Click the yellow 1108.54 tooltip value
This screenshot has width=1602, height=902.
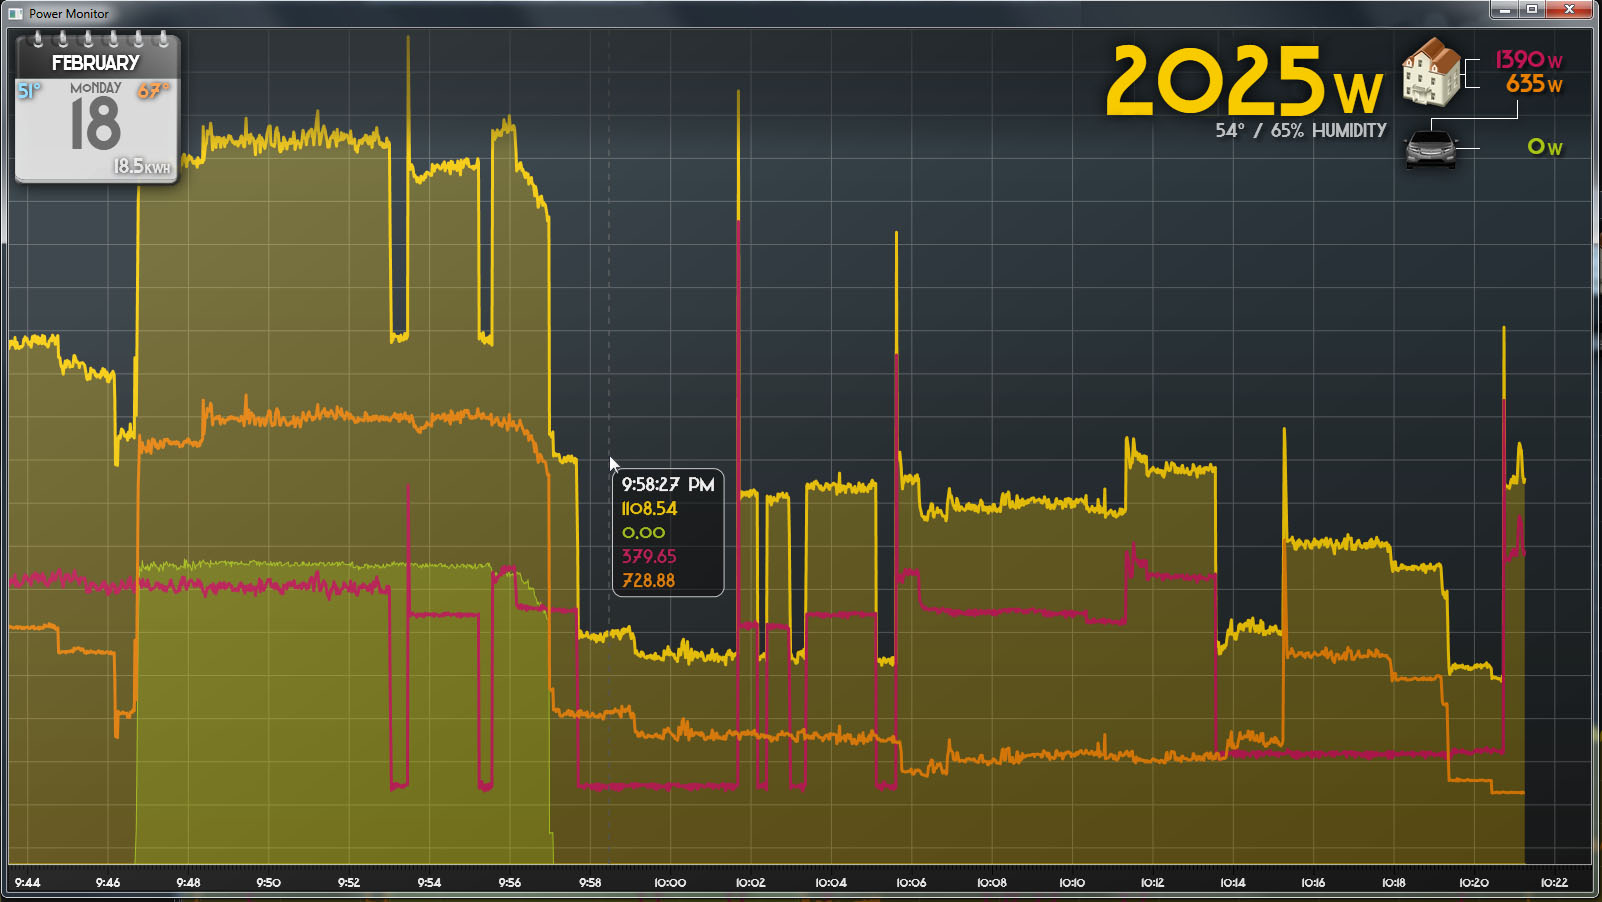(x=649, y=509)
